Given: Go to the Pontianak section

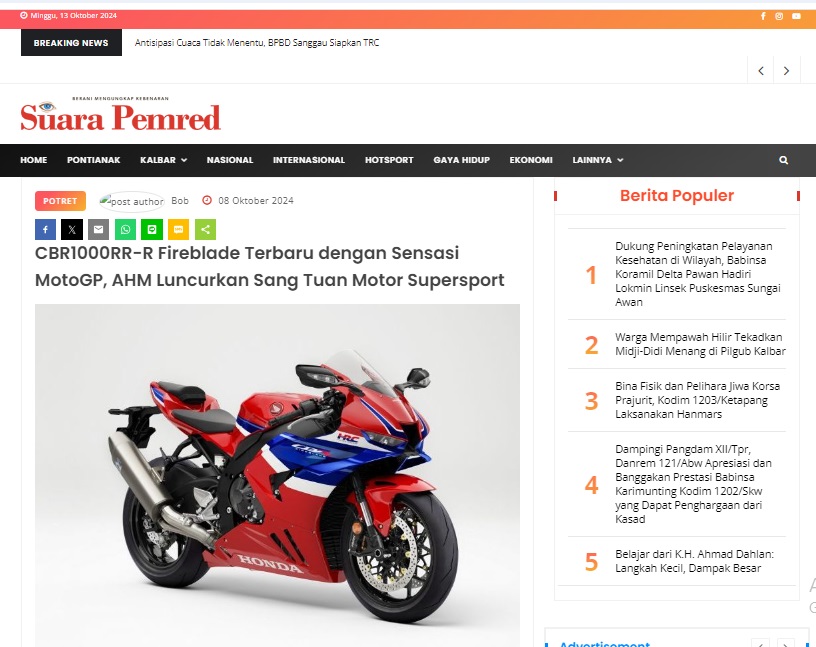Looking at the screenshot, I should point(94,160).
